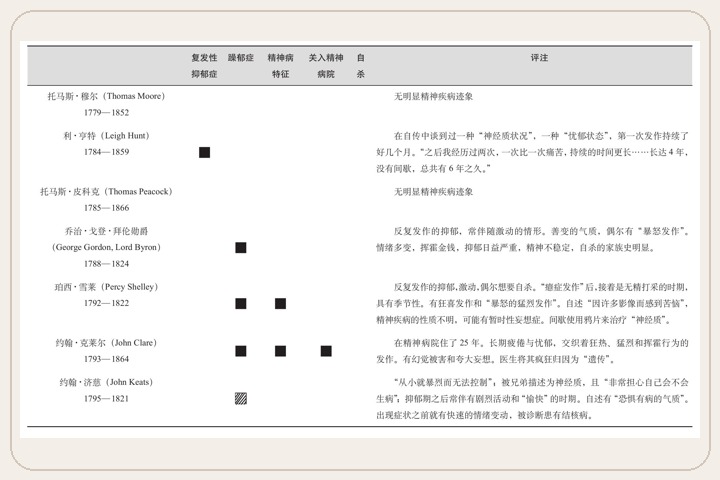Click Keats's comment line starting 从小就暴烈而无法控制

(x=541, y=383)
